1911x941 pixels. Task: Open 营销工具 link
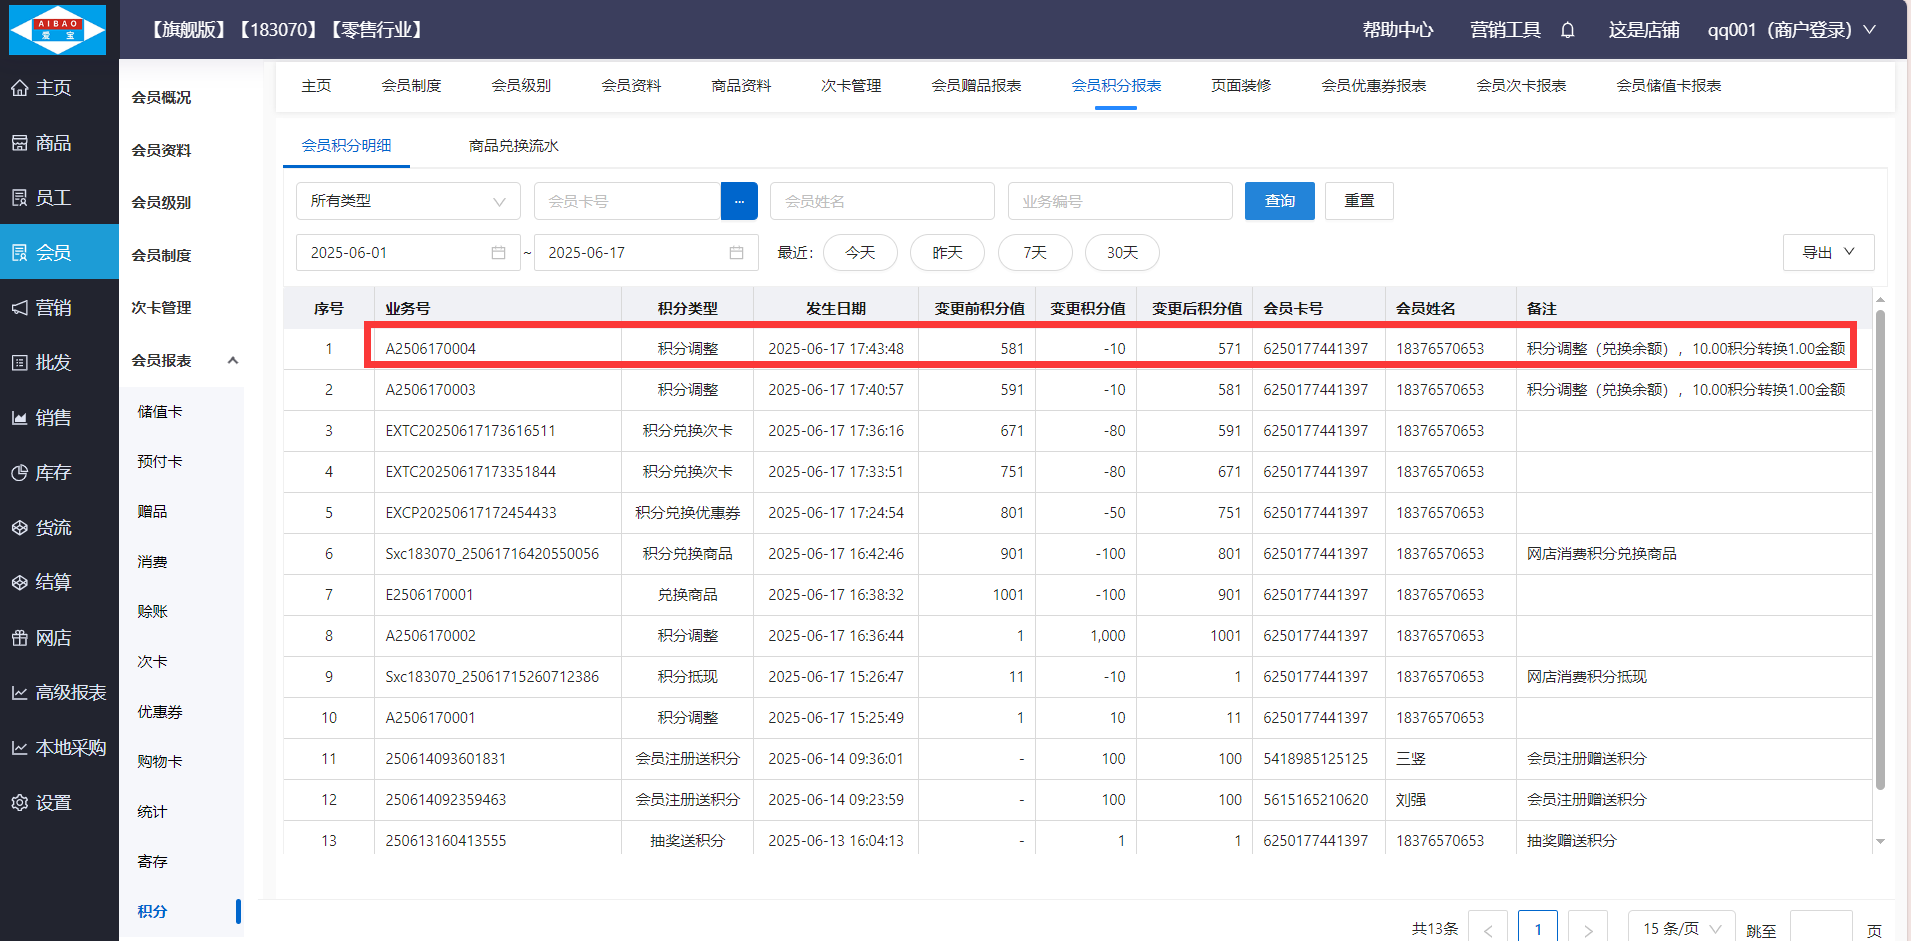pos(1505,30)
